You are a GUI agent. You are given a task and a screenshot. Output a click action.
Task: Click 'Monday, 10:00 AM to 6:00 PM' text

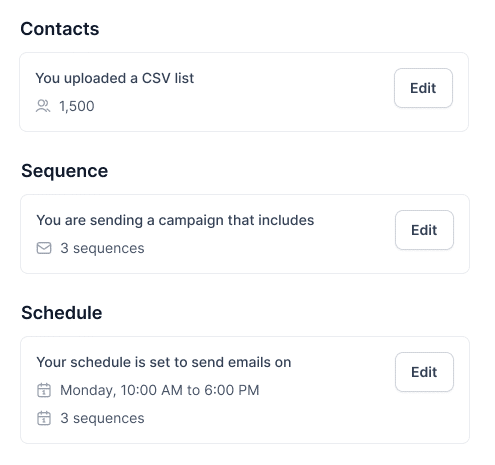tap(160, 390)
